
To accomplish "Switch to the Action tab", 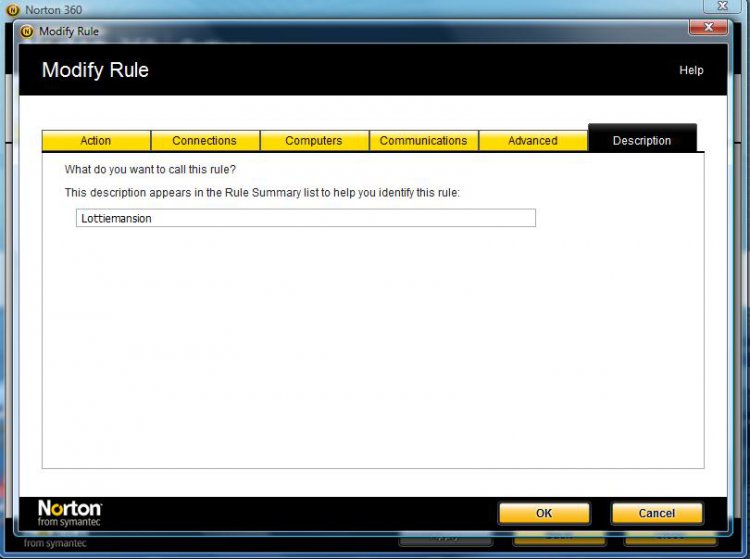I will pos(96,141).
